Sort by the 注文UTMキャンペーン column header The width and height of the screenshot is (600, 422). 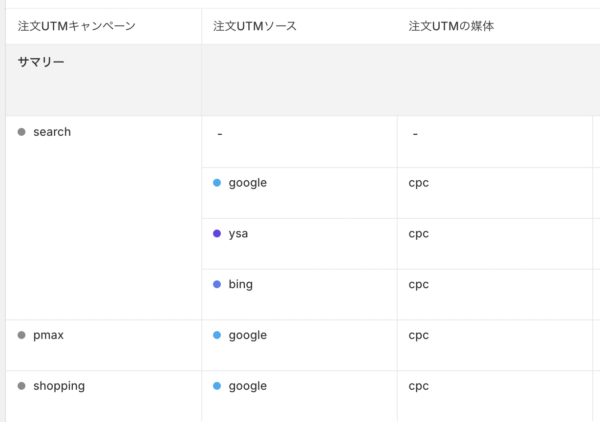click(76, 25)
